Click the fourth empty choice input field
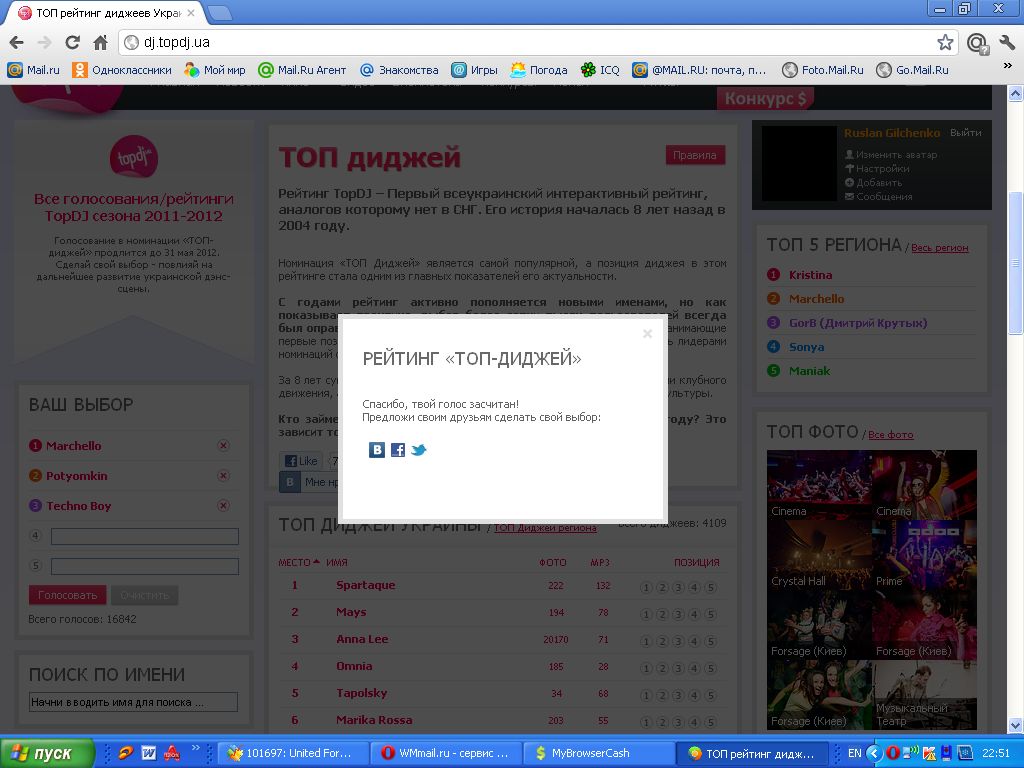Viewport: 1024px width, 768px height. coord(145,536)
